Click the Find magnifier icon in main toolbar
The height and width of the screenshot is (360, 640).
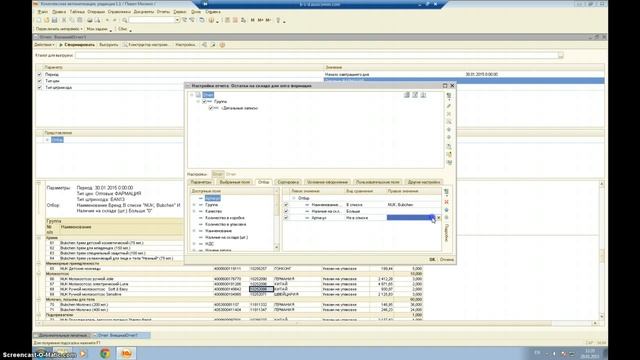(125, 20)
